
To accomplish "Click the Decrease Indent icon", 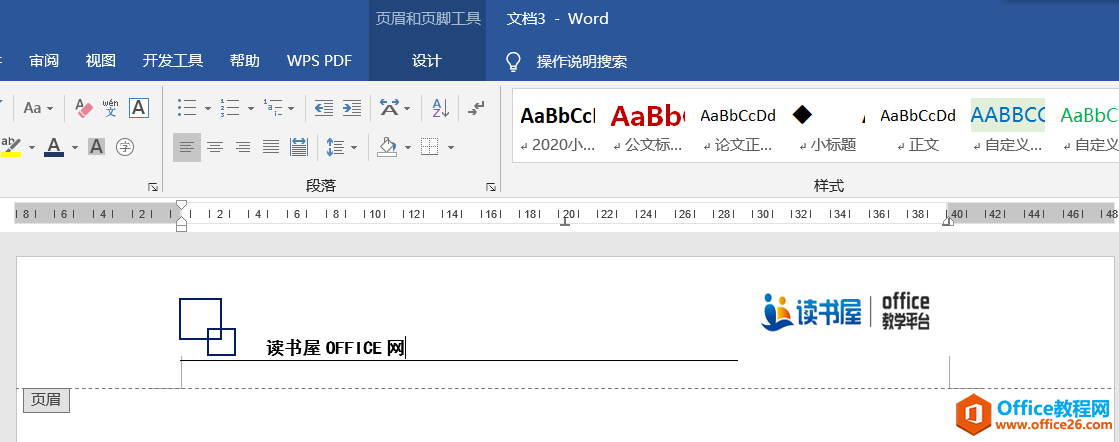I will coord(323,108).
